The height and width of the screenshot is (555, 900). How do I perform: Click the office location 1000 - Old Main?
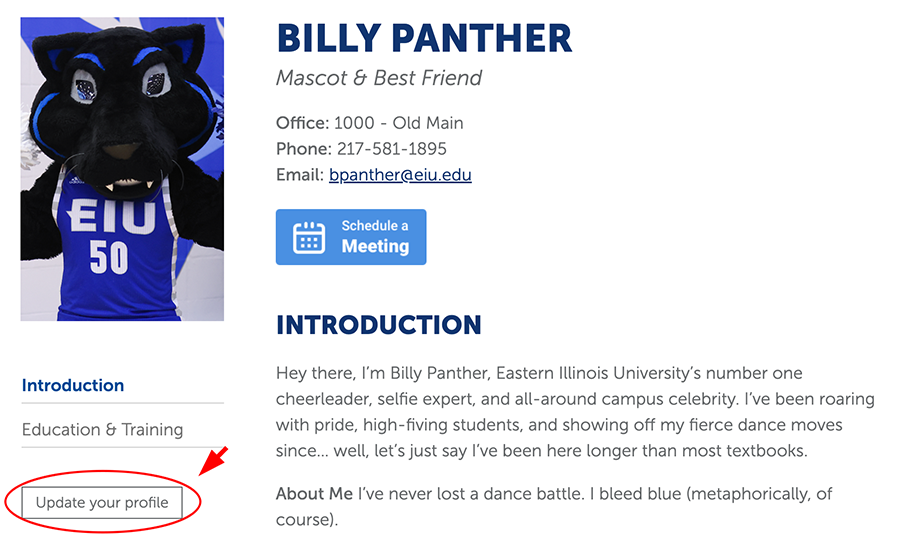tap(398, 123)
